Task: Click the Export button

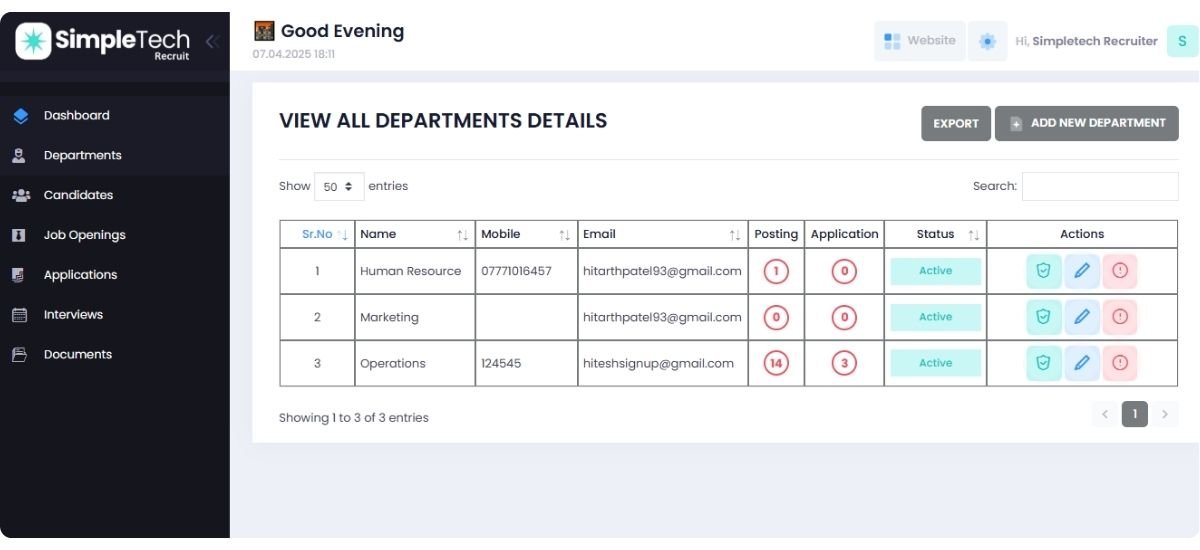Action: click(x=955, y=124)
